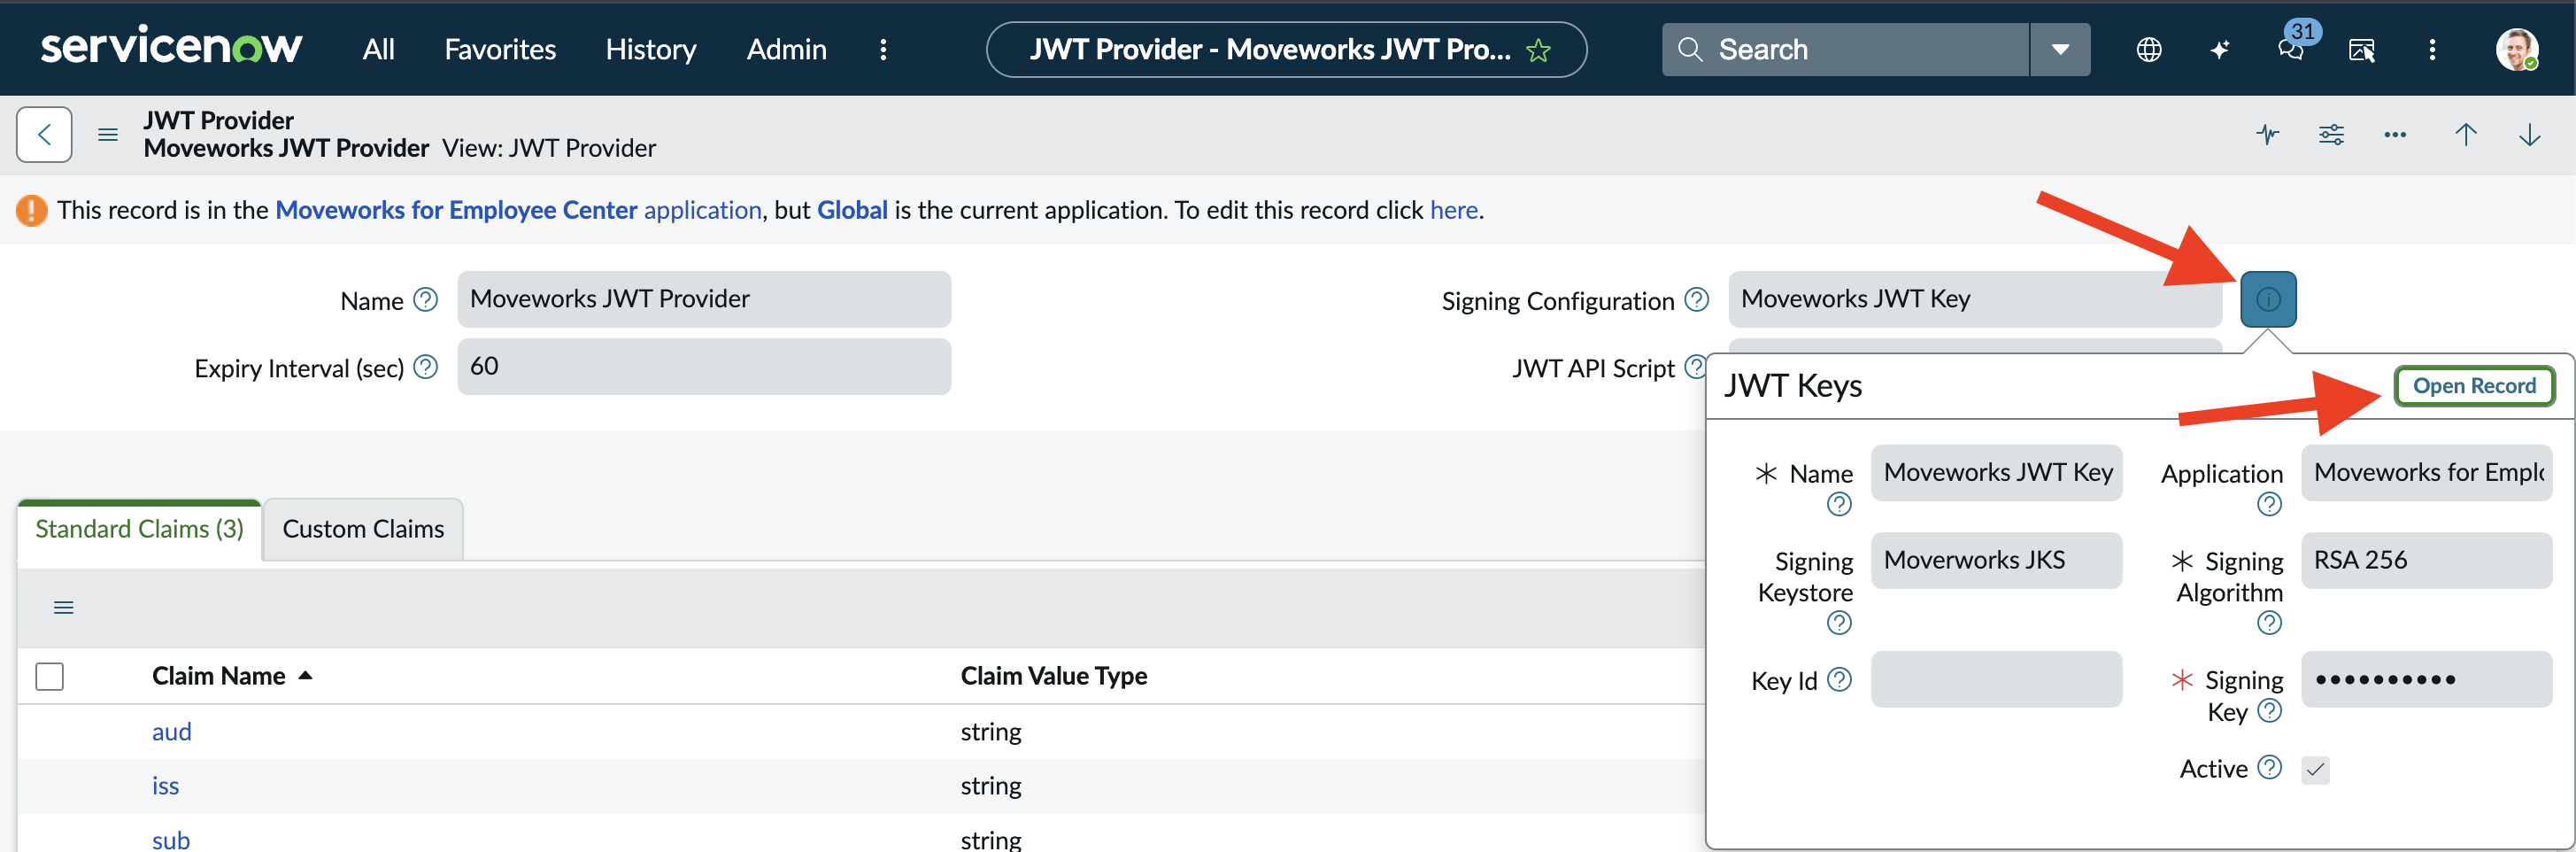2576x852 pixels.
Task: Open the globe scope selector icon
Action: [2149, 49]
